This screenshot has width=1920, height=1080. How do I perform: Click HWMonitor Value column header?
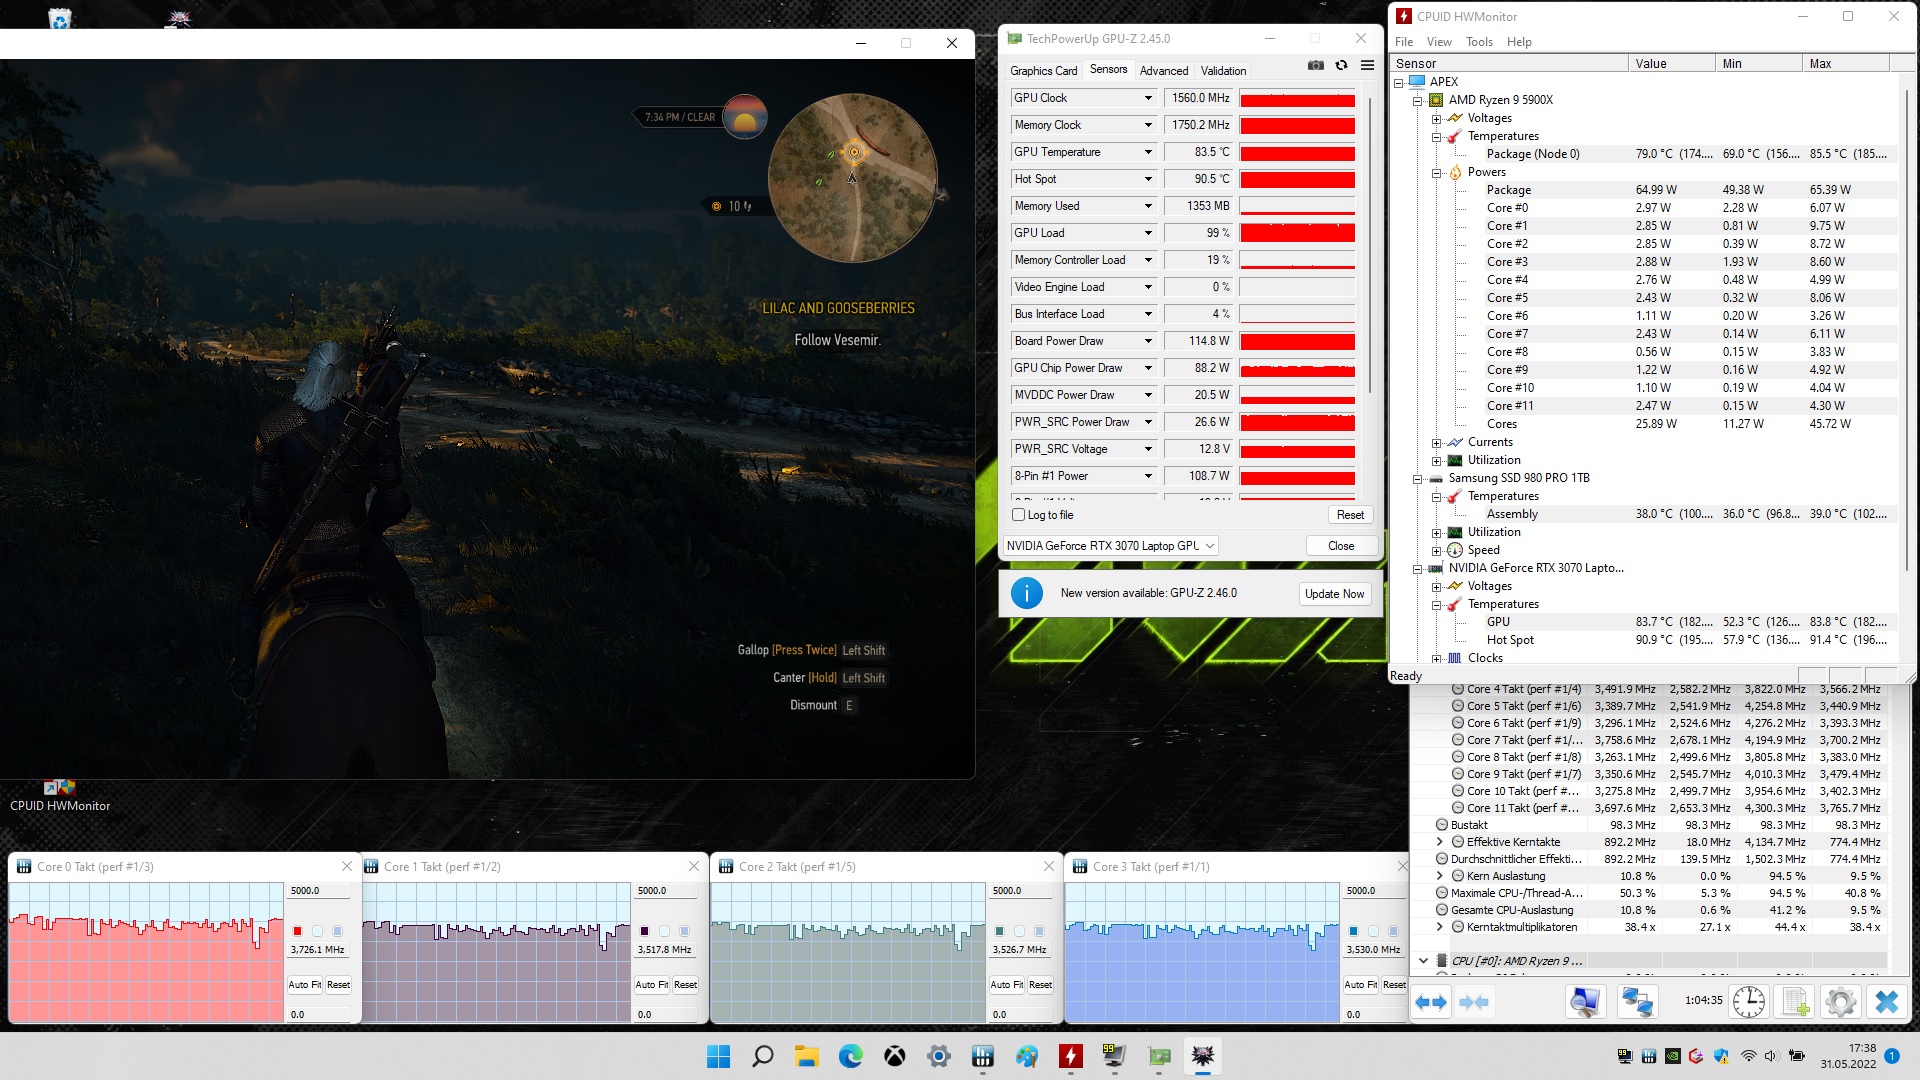coord(1671,64)
